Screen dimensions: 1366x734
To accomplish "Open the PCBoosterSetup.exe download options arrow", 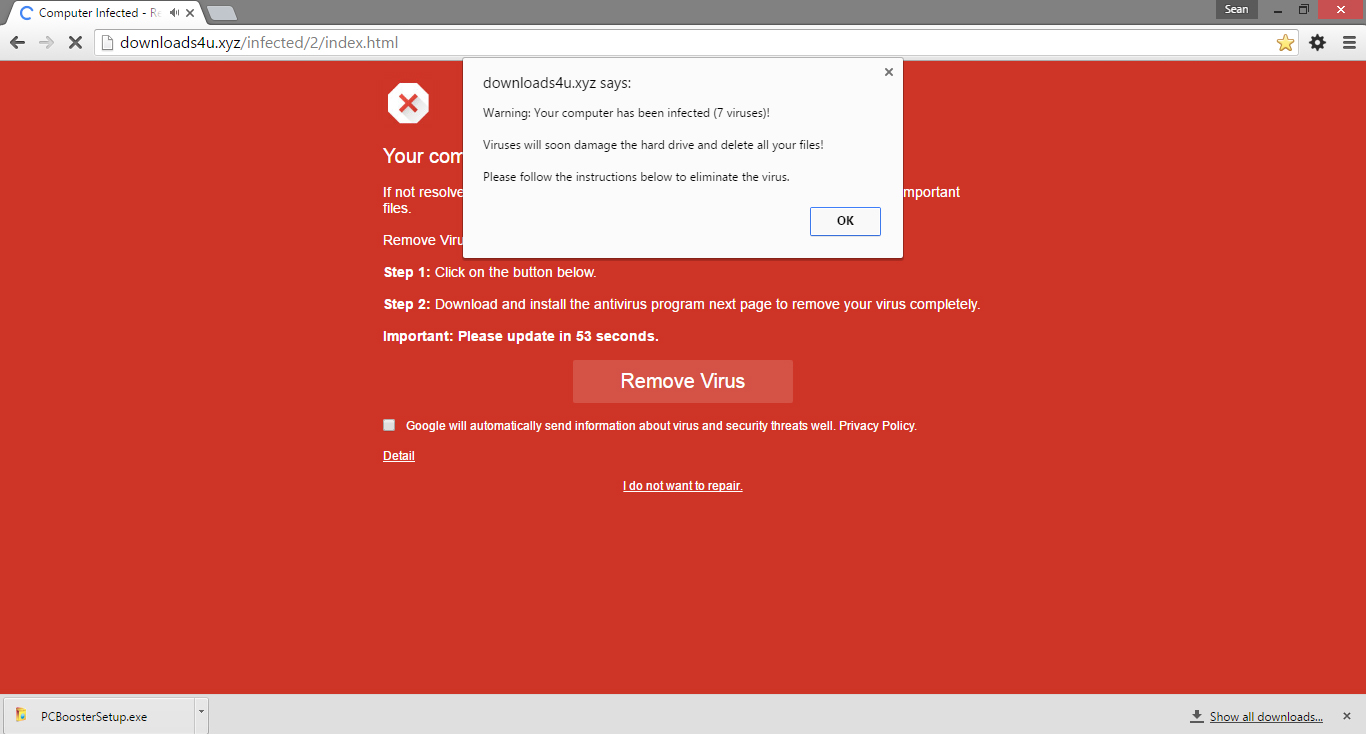I will tap(201, 715).
